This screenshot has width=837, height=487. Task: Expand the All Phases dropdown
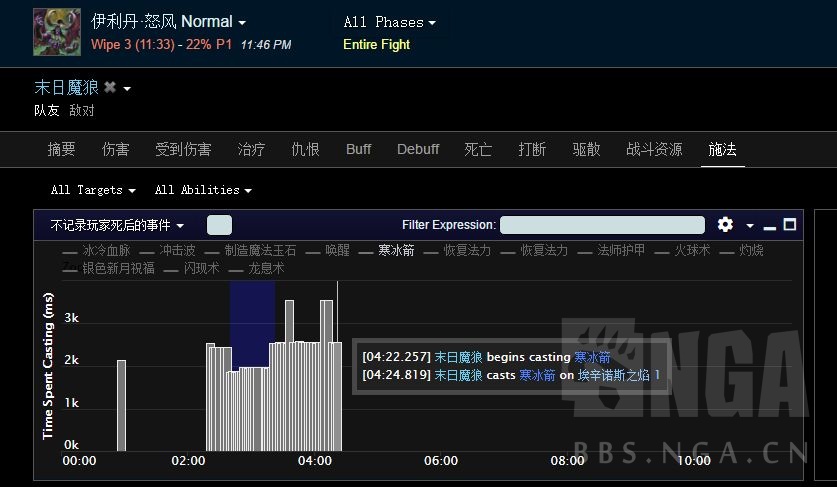389,22
